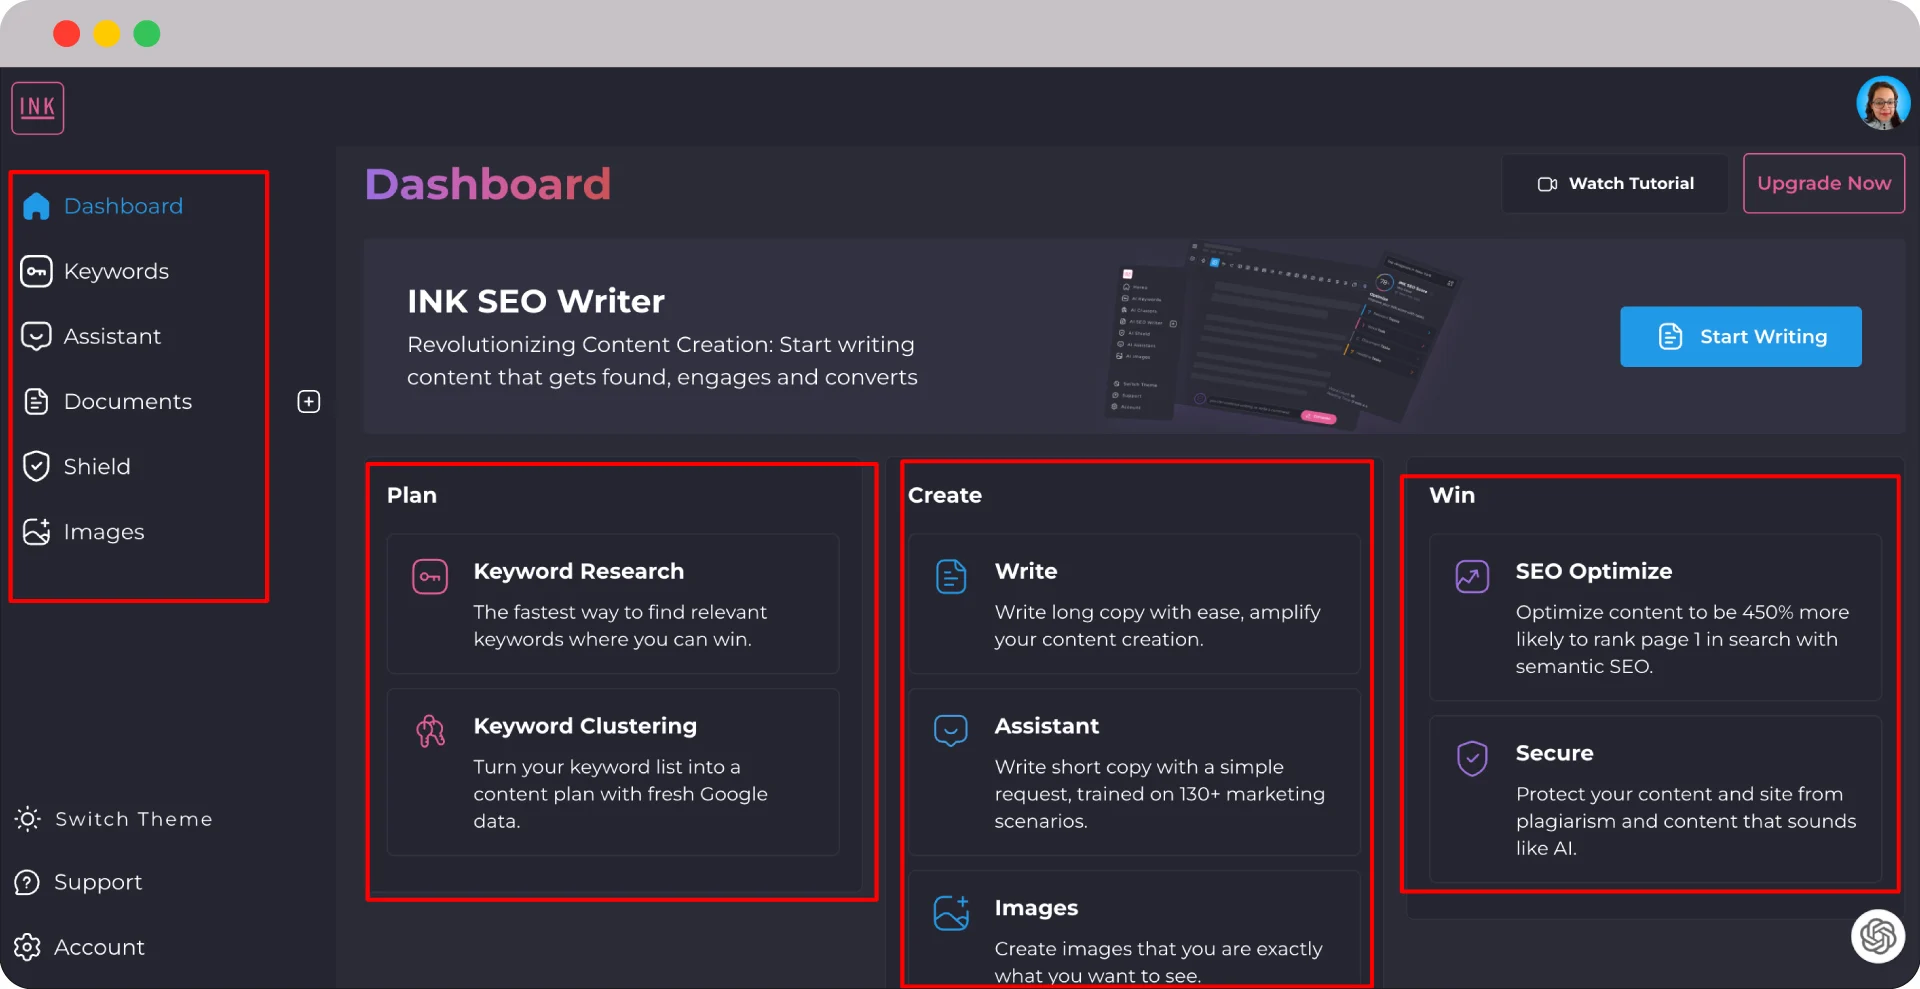Click the Watch Tutorial button
This screenshot has height=989, width=1920.
click(1615, 184)
